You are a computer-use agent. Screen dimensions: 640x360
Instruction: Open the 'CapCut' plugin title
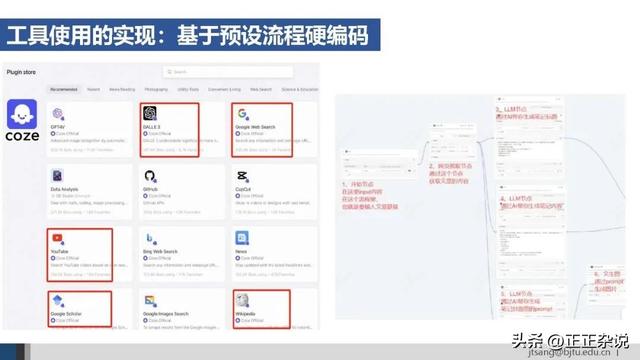point(243,189)
